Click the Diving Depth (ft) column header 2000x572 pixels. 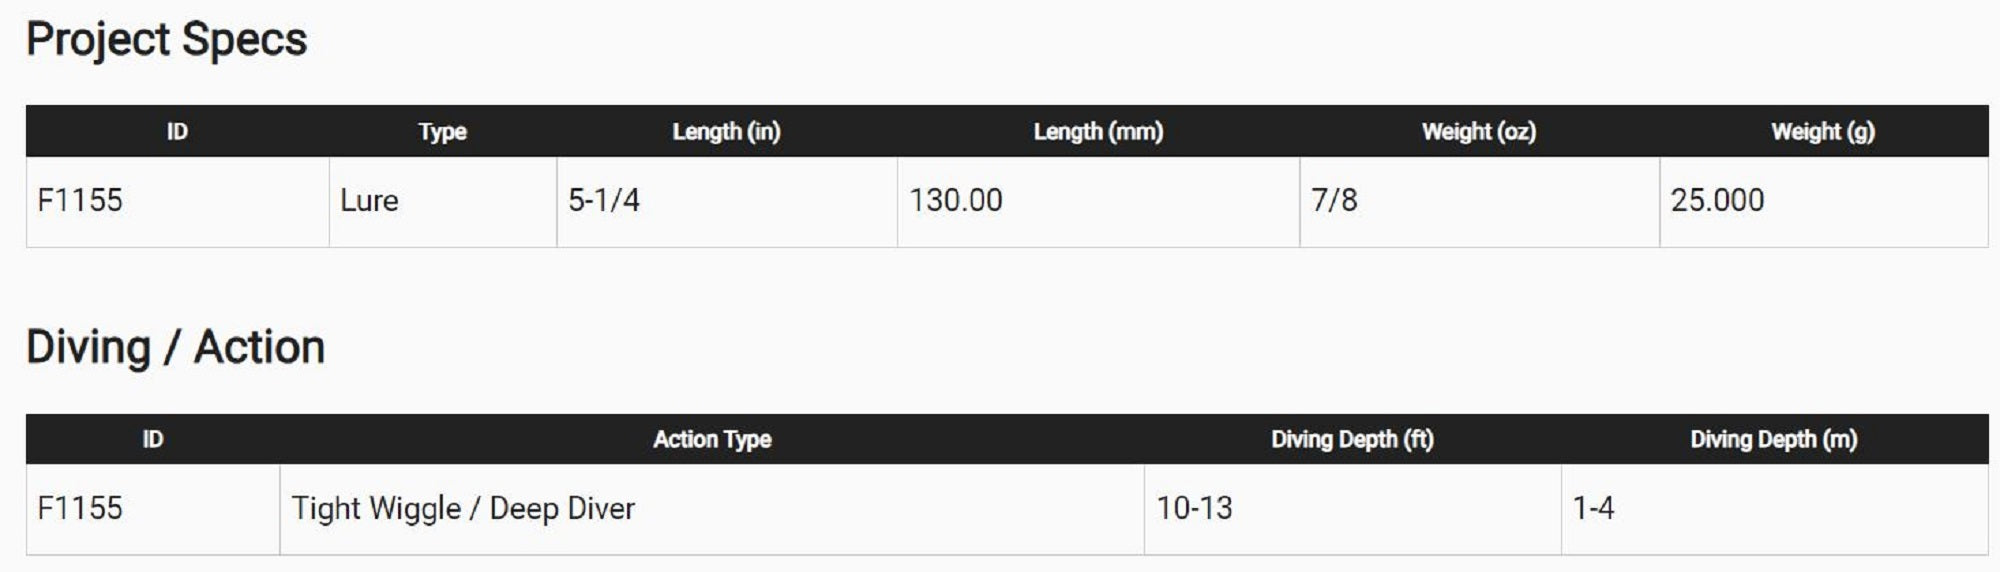pos(1352,439)
